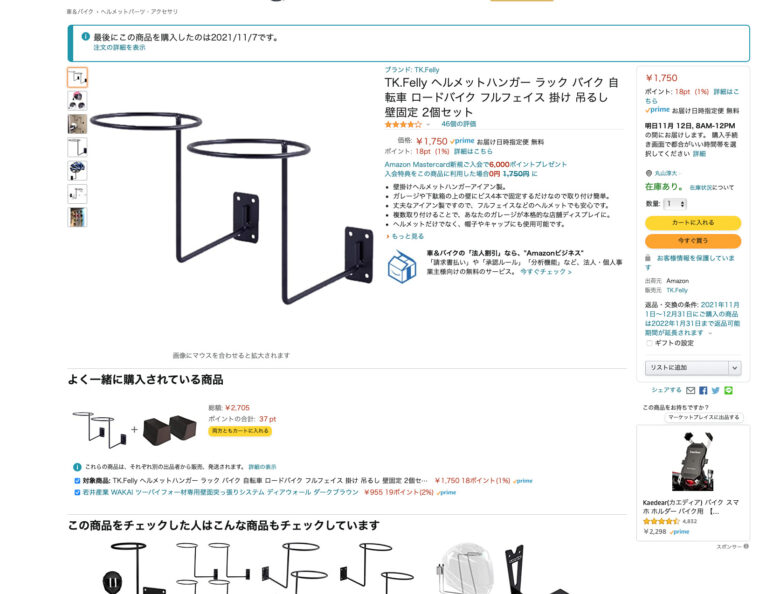
Task: Expand もっと見る to show more bullet points
Action: click(405, 236)
